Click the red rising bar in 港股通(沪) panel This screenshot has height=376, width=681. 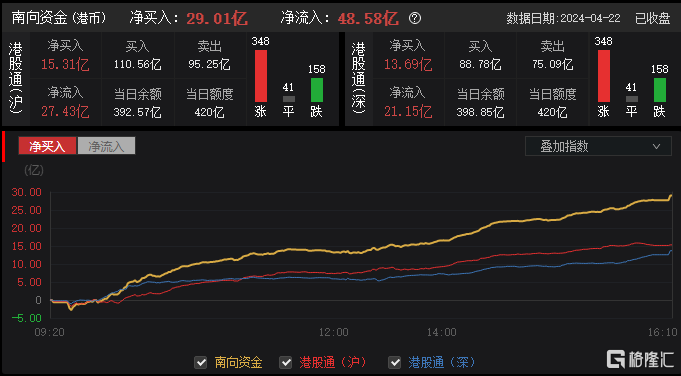(261, 76)
